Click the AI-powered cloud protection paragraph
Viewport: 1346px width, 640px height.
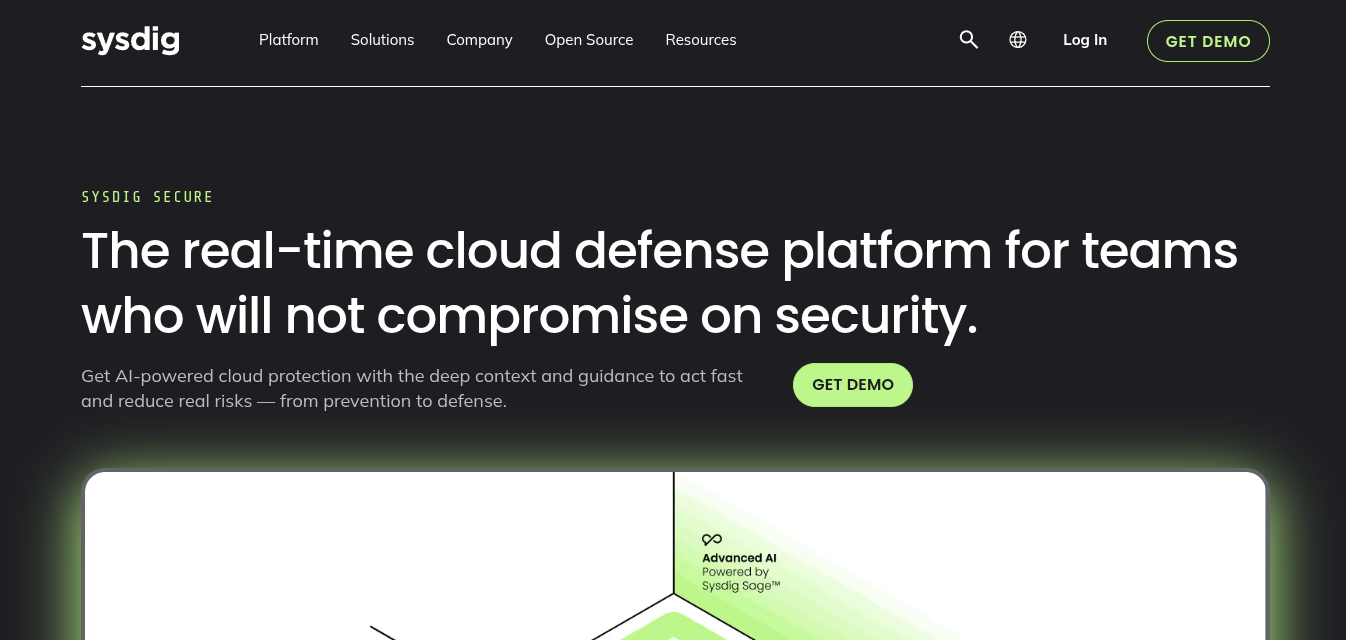[412, 389]
